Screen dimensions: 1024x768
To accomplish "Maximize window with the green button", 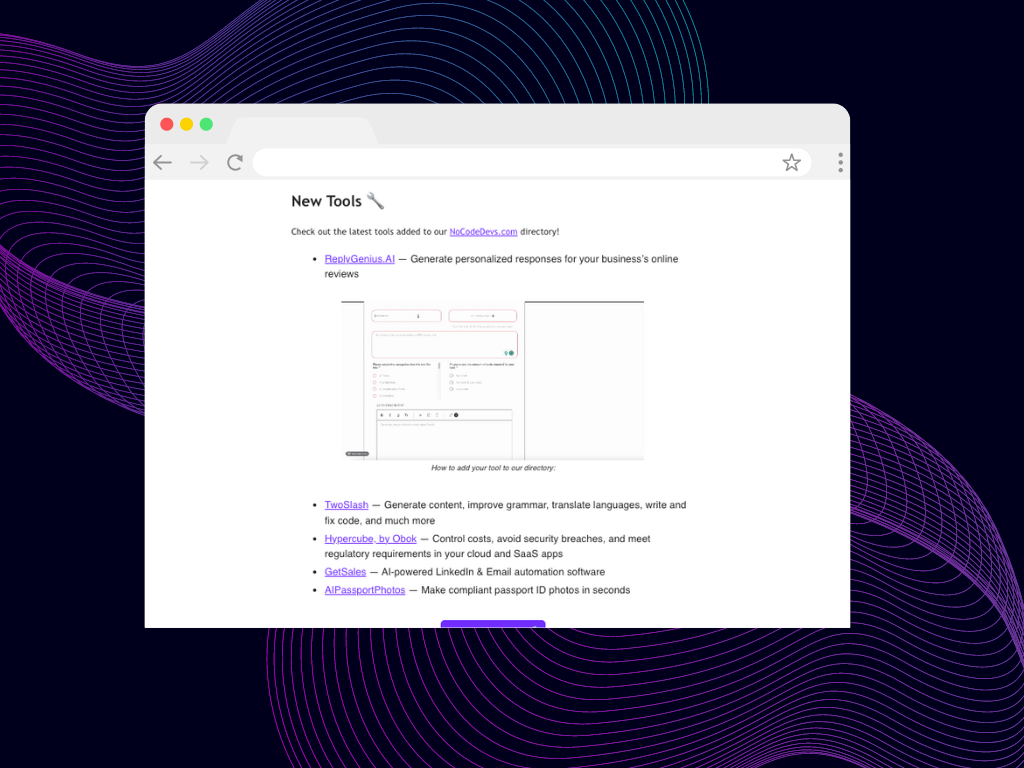I will [x=206, y=124].
